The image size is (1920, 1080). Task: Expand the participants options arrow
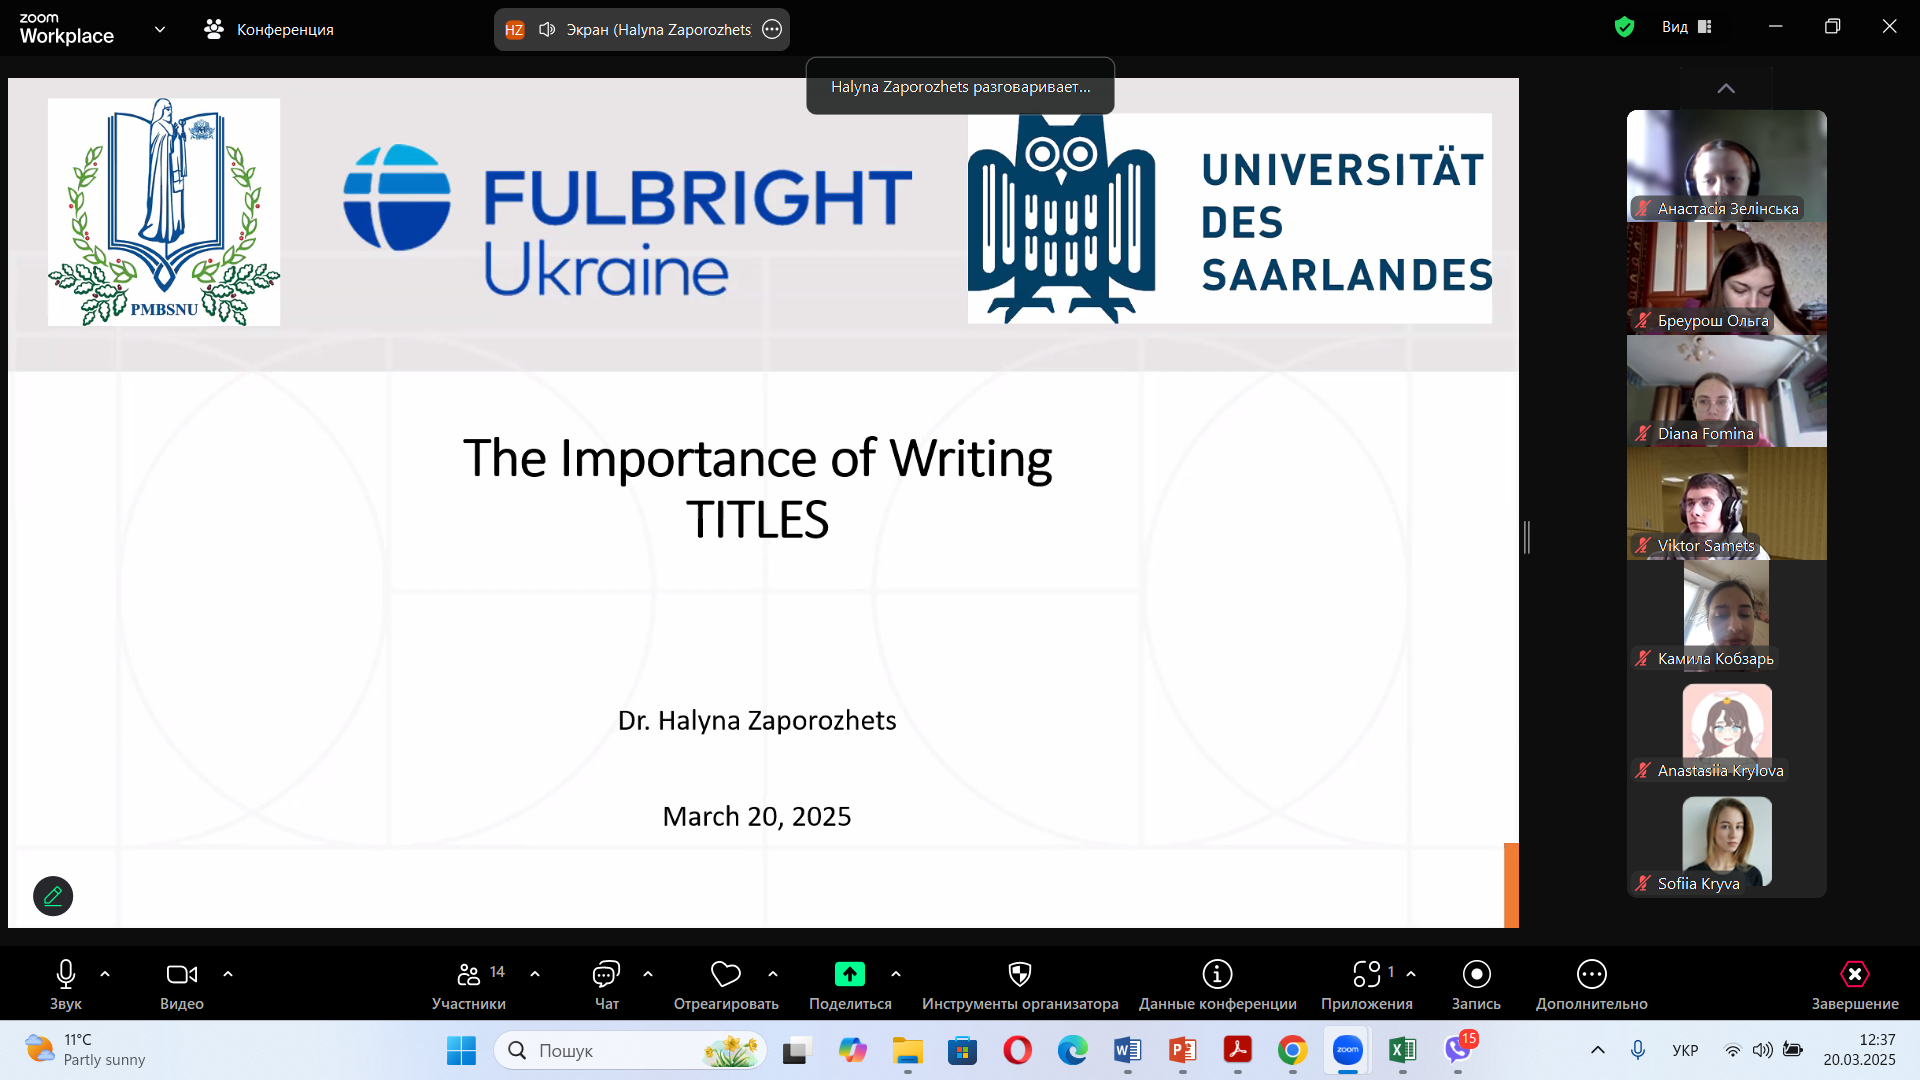(535, 973)
